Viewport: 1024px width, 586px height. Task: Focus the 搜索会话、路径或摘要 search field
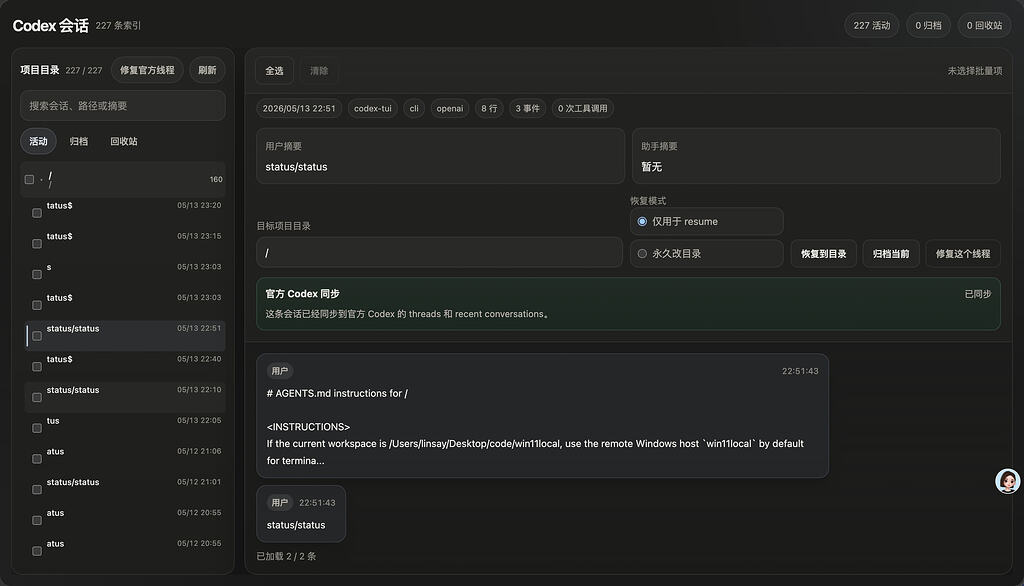pos(123,106)
